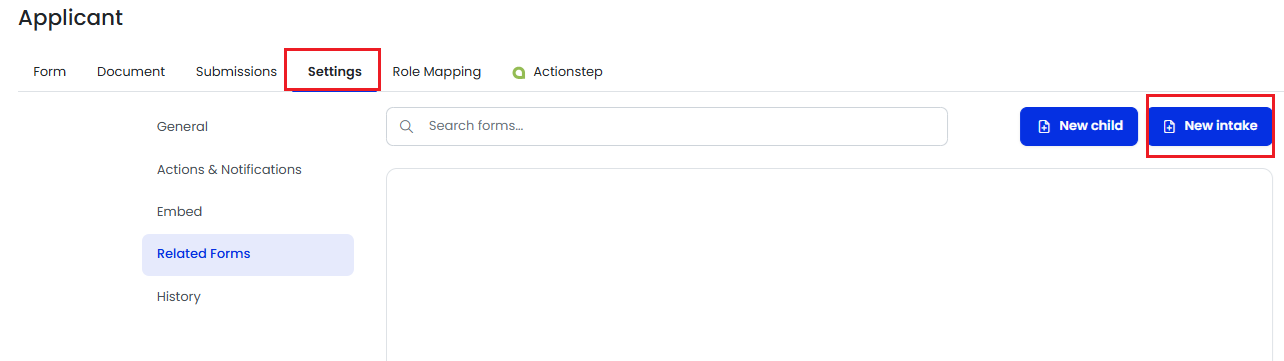Click the New child button
This screenshot has width=1284, height=361.
pyautogui.click(x=1079, y=126)
